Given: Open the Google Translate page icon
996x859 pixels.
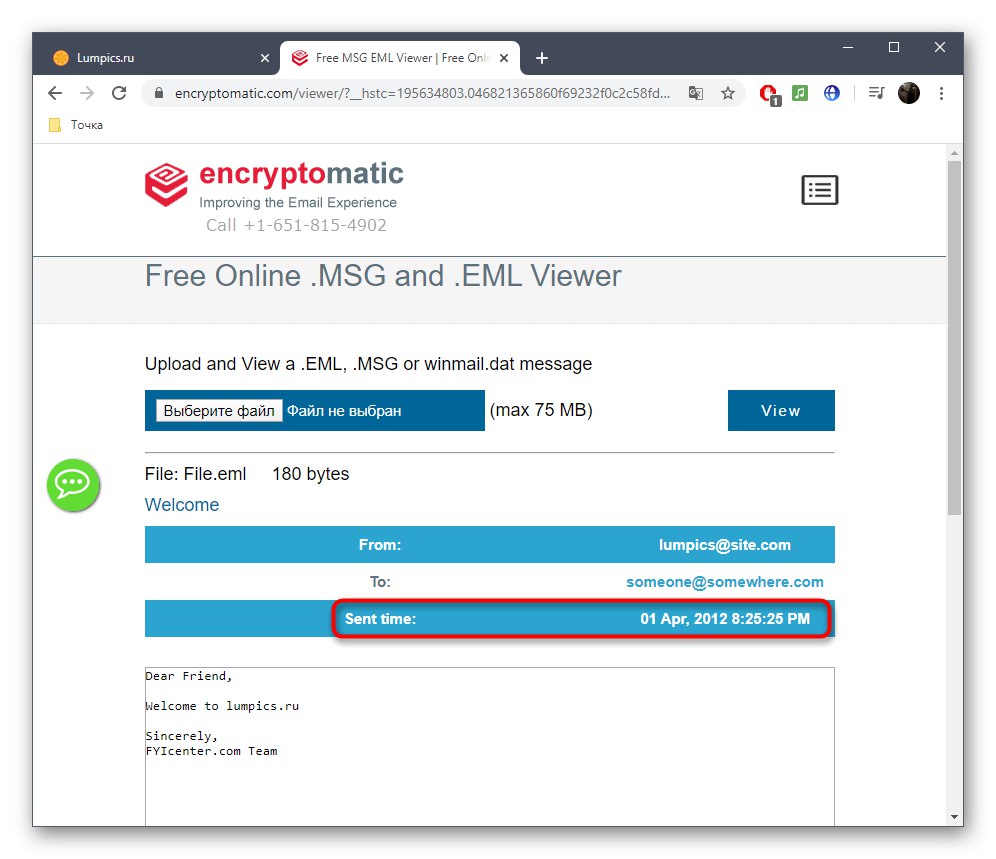Looking at the screenshot, I should click(x=696, y=93).
